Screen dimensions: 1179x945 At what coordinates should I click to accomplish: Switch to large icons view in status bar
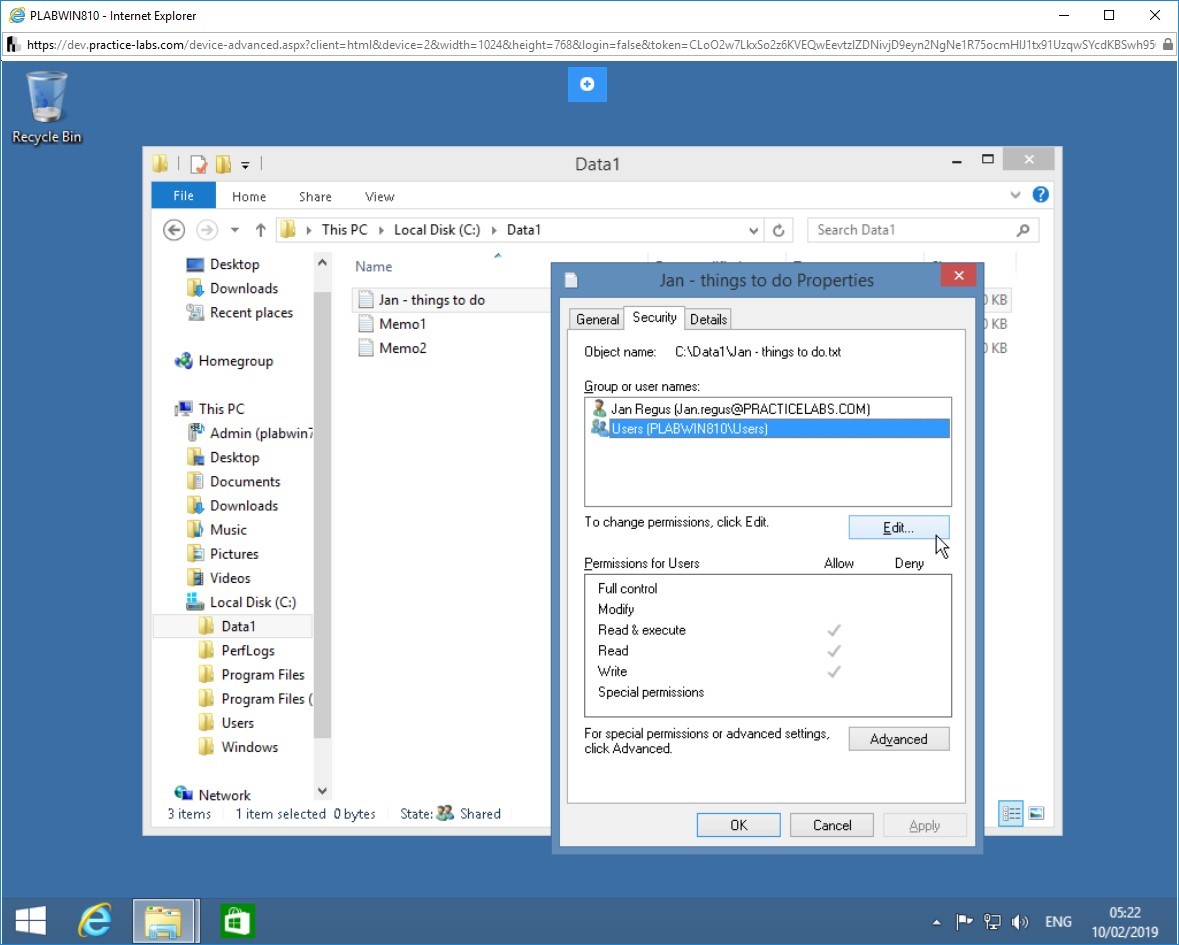coord(1036,813)
